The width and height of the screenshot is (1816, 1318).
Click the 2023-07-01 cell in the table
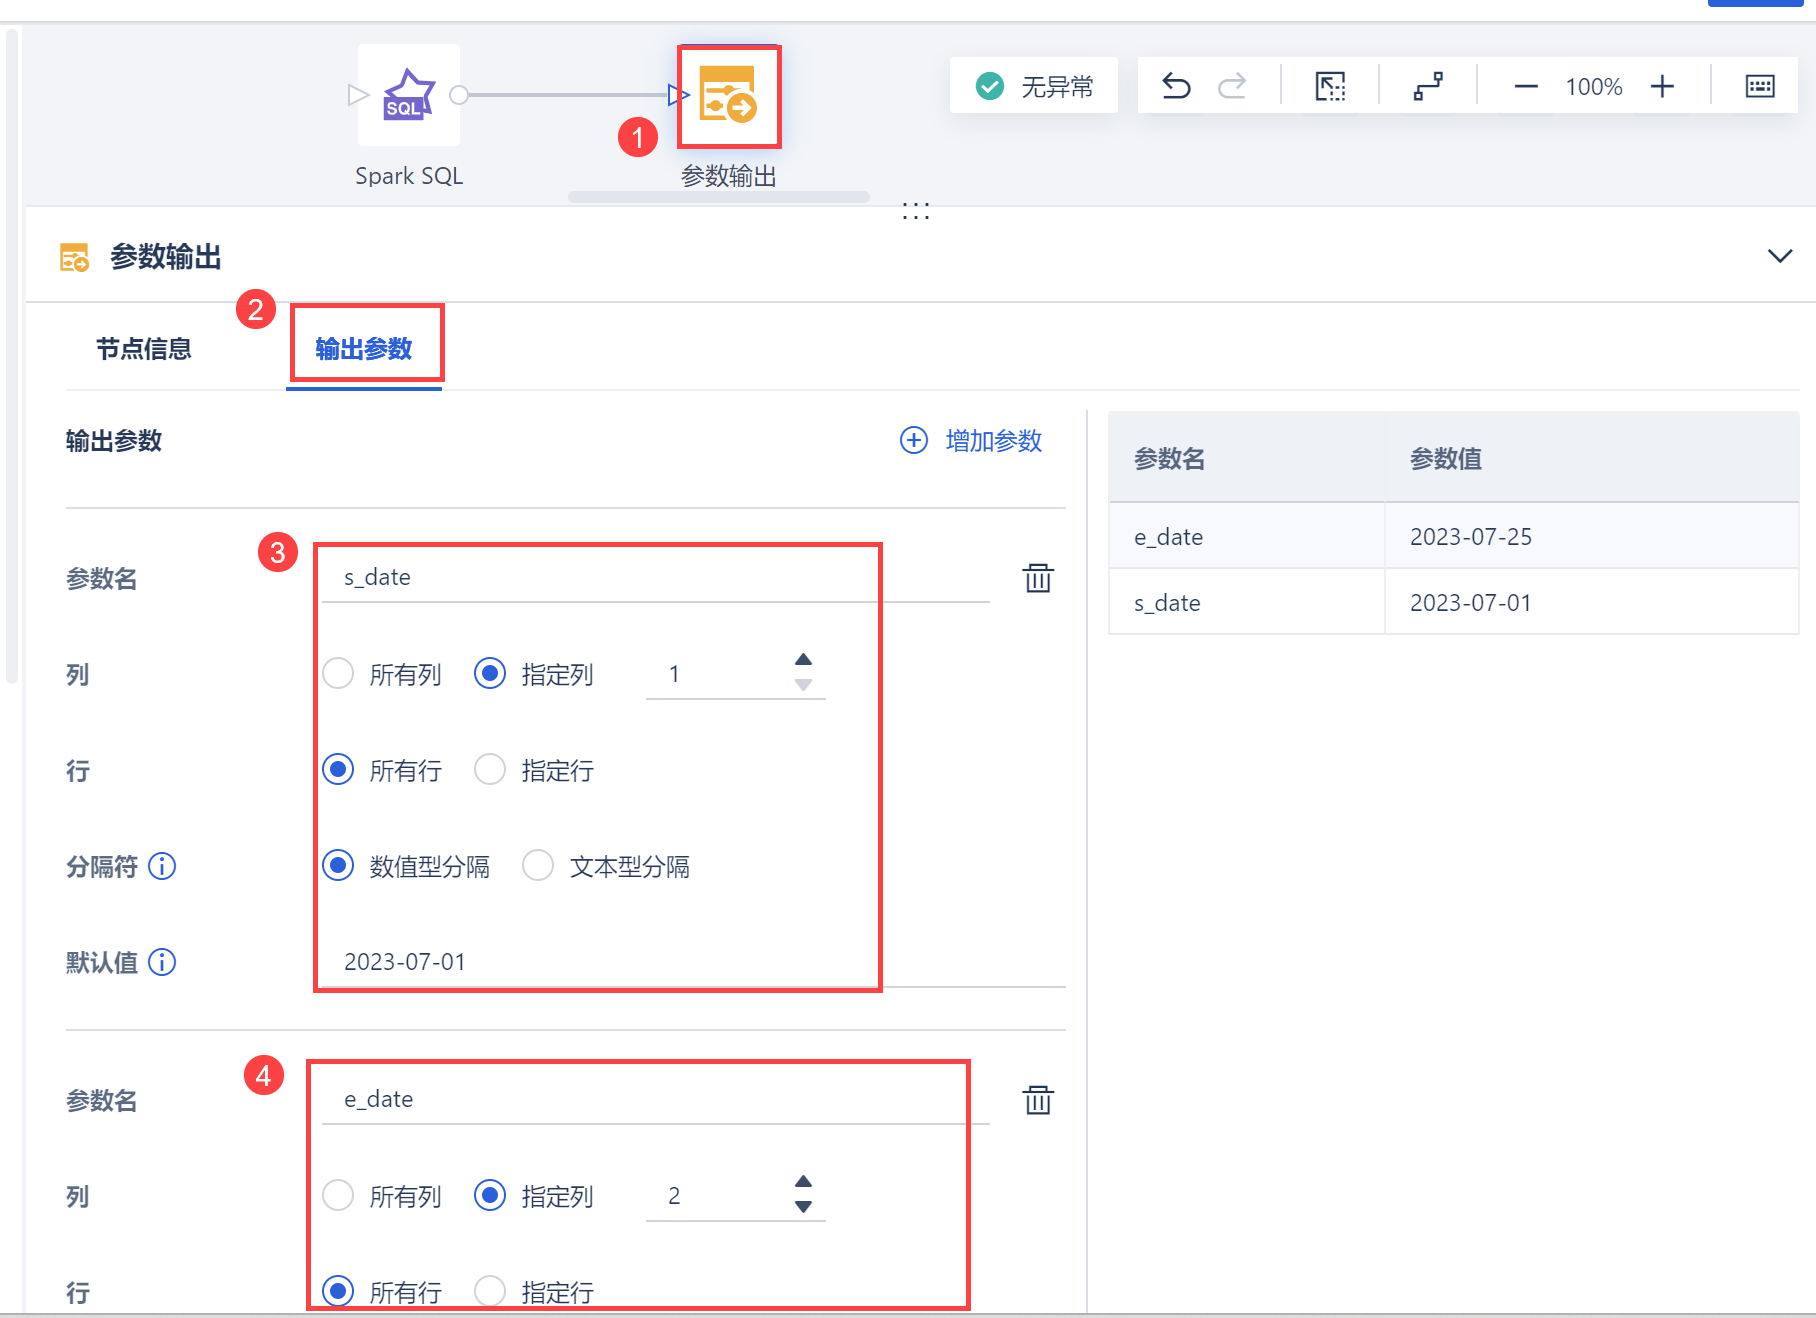point(1592,603)
